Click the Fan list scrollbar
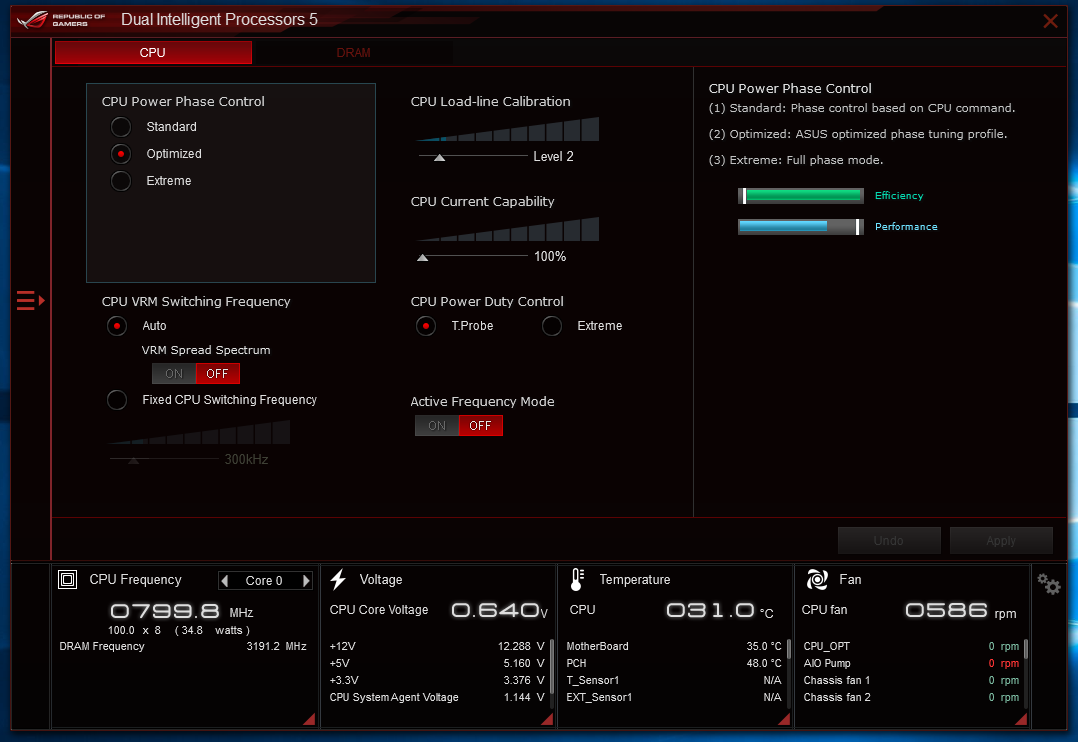Screen dimensions: 1078x742 pyautogui.click(x=1026, y=649)
